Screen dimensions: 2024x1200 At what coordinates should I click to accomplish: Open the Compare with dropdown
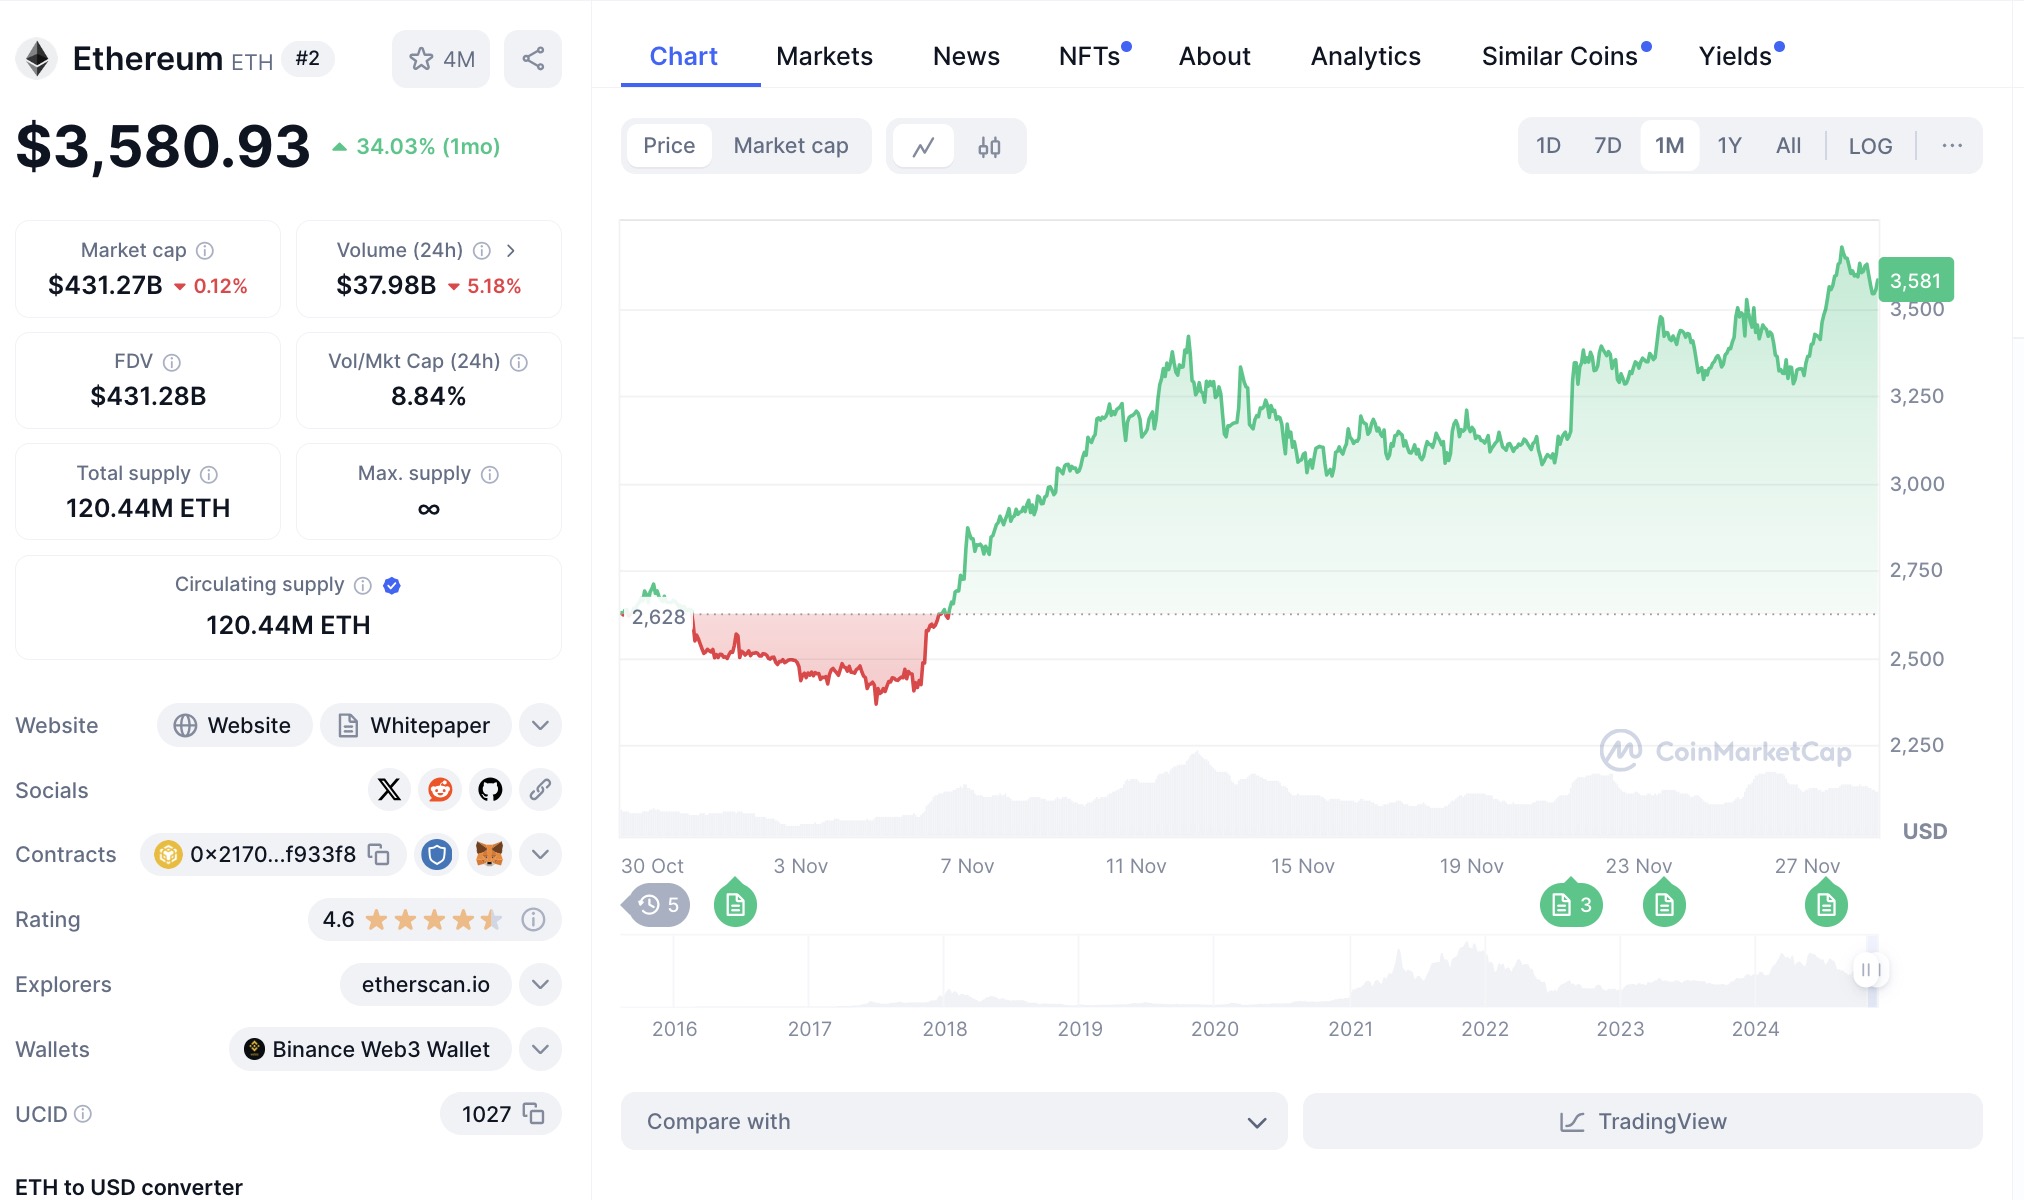click(954, 1121)
